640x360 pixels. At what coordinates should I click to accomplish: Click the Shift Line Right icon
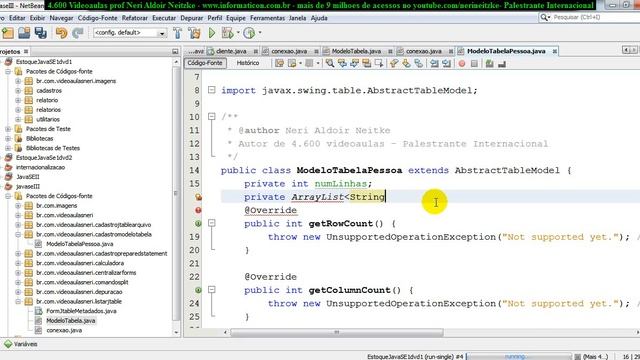(447, 63)
